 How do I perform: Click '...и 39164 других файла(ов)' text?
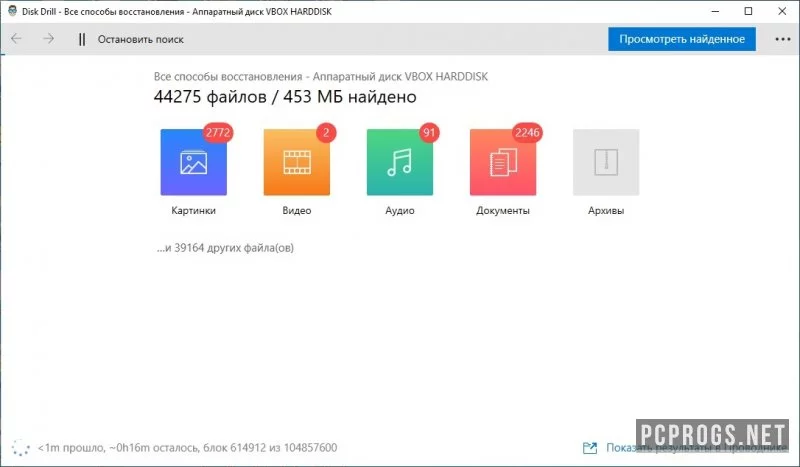tap(225, 248)
